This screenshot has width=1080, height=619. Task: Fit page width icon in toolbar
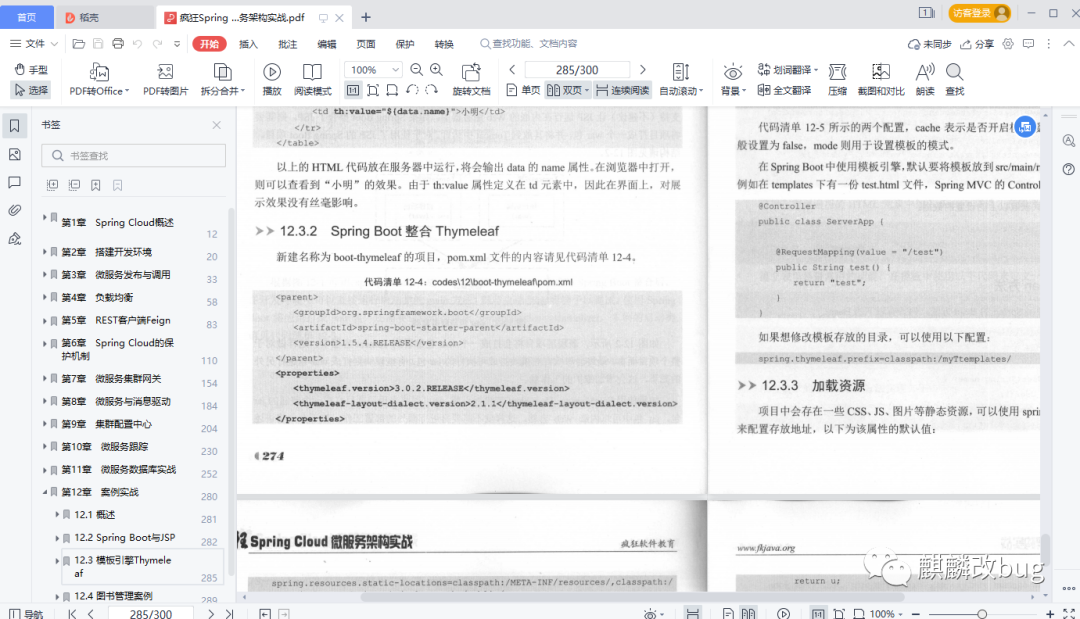pyautogui.click(x=392, y=90)
